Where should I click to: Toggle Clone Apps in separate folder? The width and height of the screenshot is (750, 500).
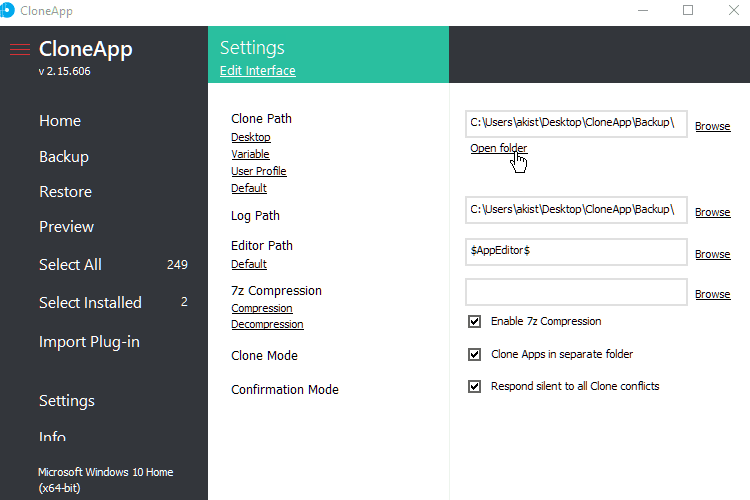click(474, 354)
